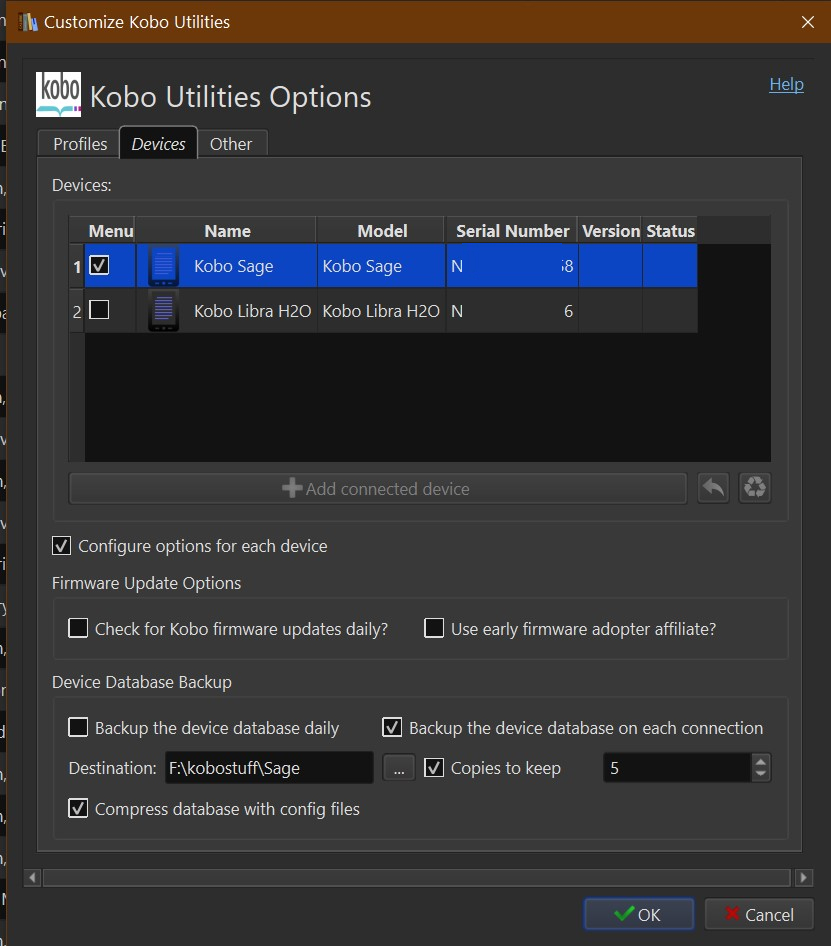This screenshot has height=946, width=831.
Task: Open destination folder browse button
Action: (398, 768)
